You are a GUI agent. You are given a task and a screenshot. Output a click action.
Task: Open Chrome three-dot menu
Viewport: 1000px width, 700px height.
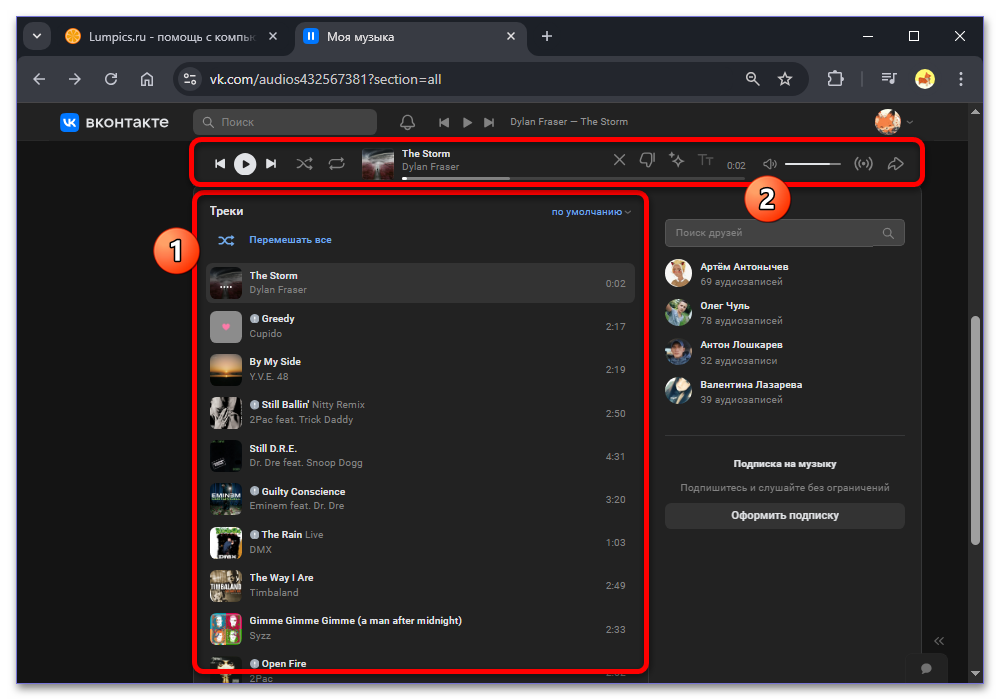point(960,79)
